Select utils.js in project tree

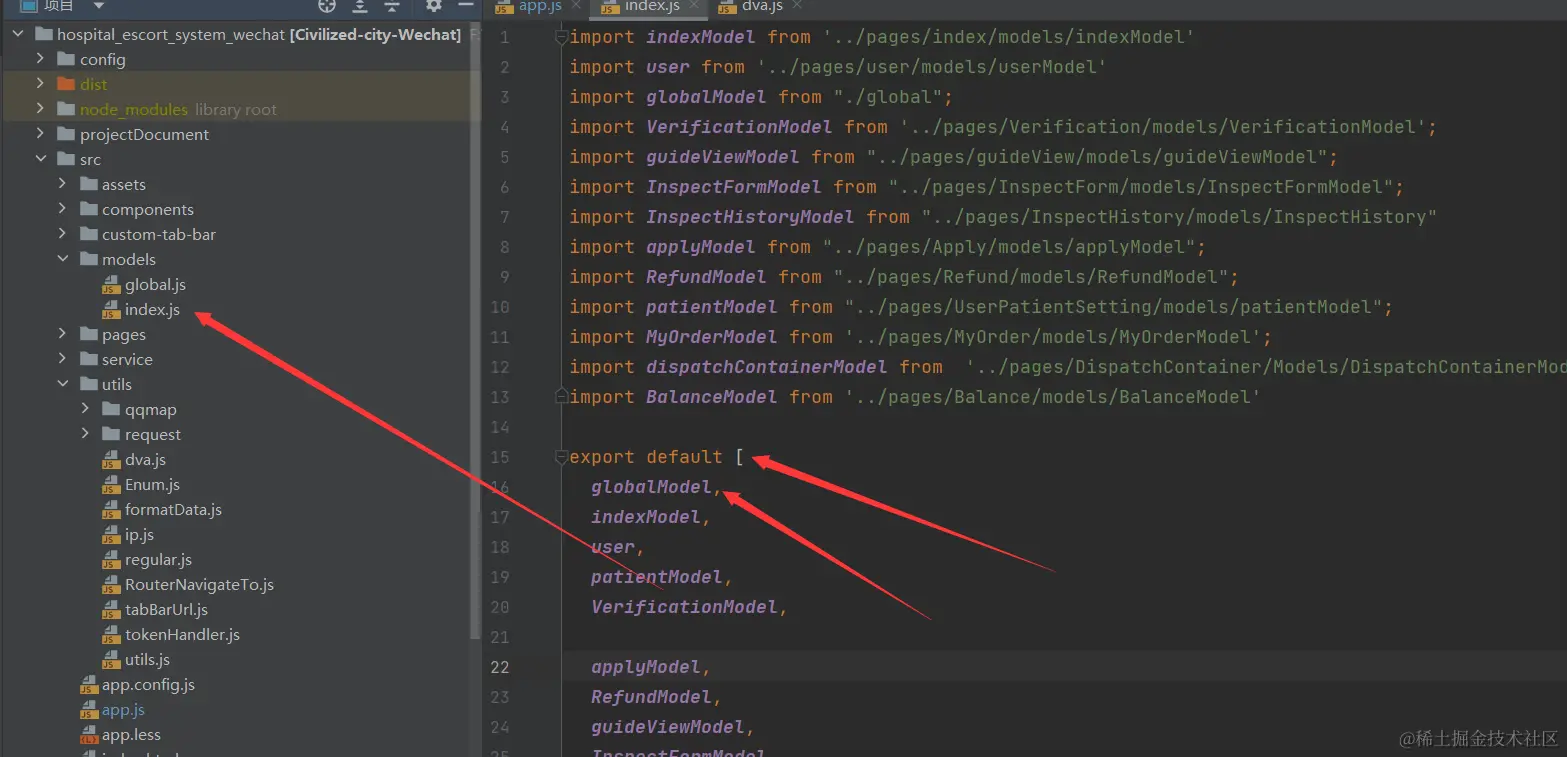[x=147, y=660]
